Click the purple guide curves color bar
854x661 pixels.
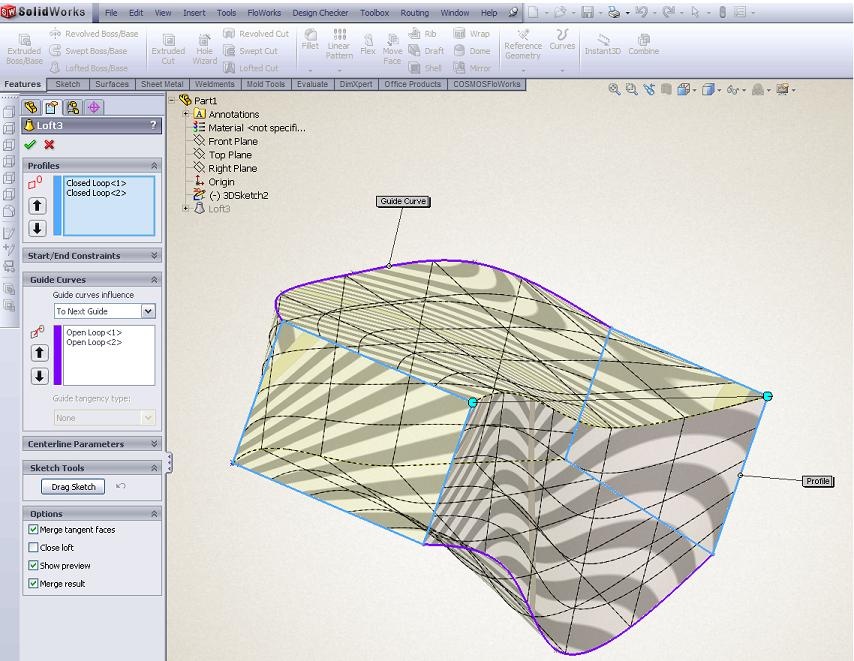[58, 354]
